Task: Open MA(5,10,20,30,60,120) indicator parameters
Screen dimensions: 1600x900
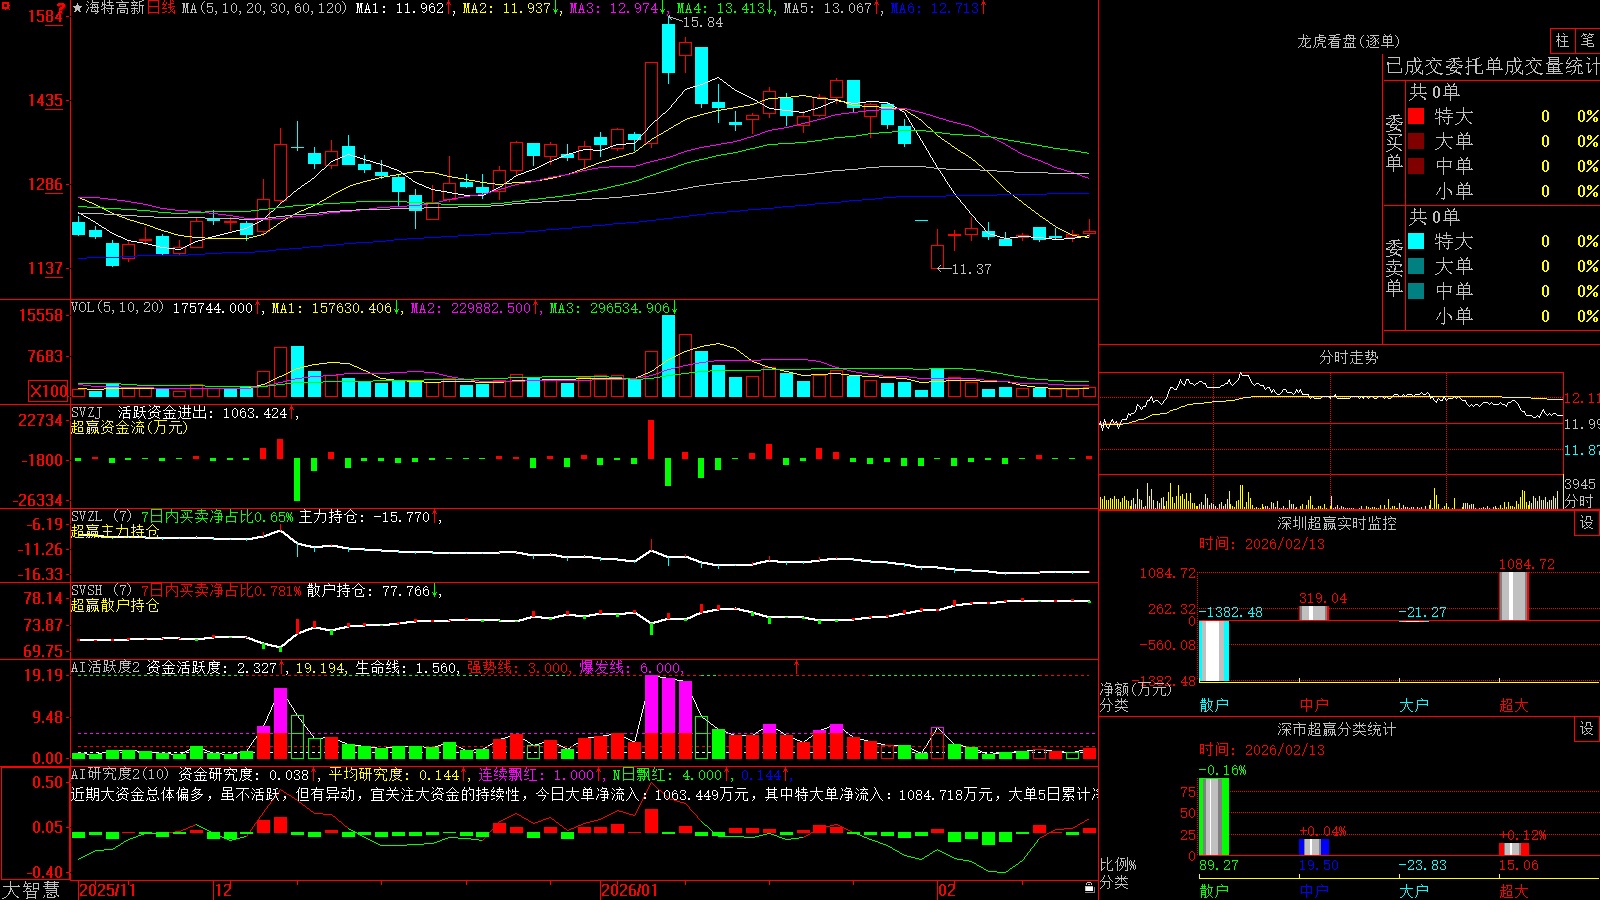Action: pyautogui.click(x=264, y=8)
